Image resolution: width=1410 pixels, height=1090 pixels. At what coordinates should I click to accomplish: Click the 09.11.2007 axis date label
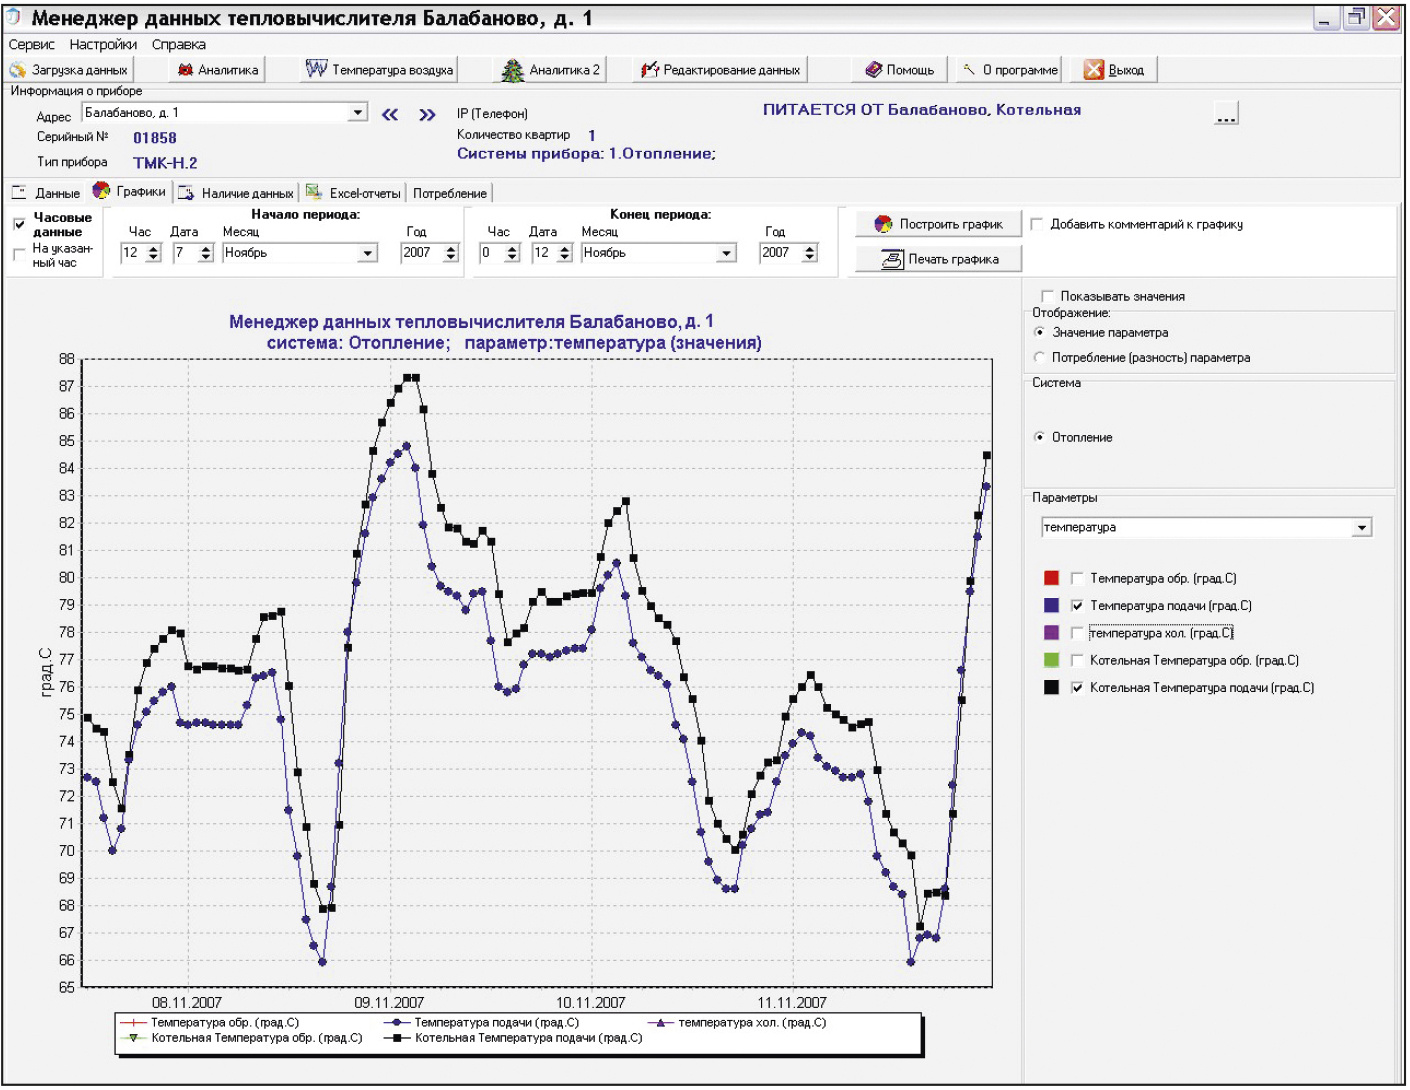389,1002
